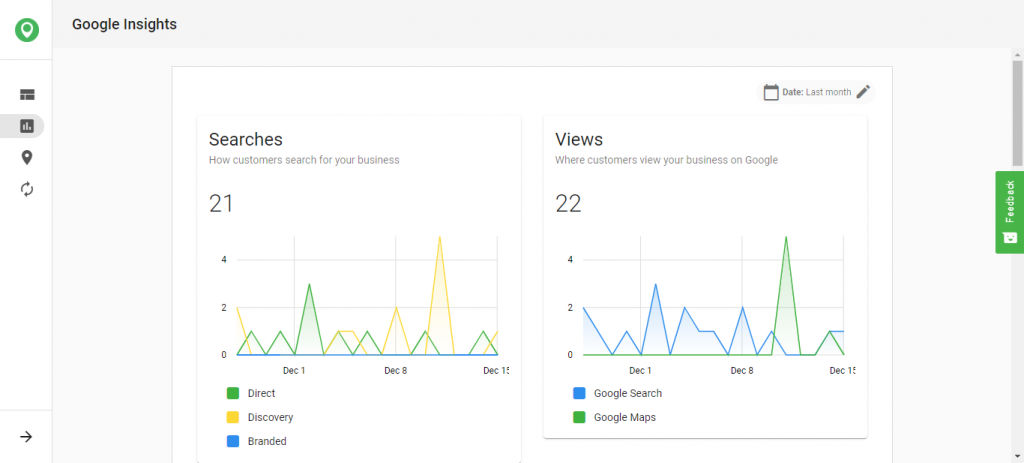Click the Branded legend label
The image size is (1024, 463).
(x=267, y=441)
